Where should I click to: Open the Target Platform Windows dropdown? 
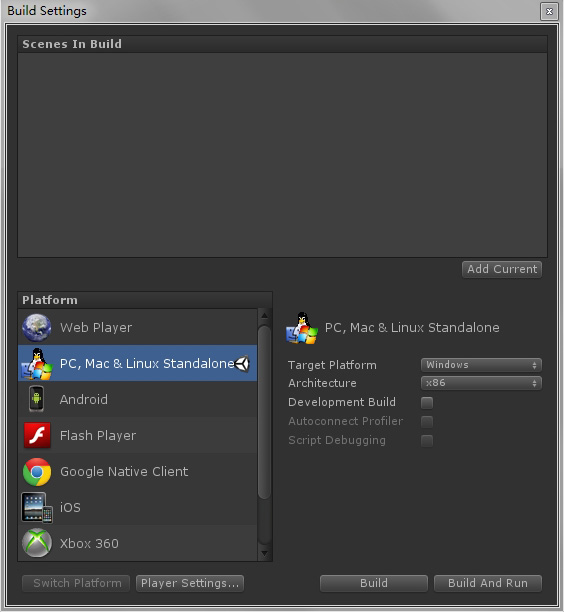point(481,365)
